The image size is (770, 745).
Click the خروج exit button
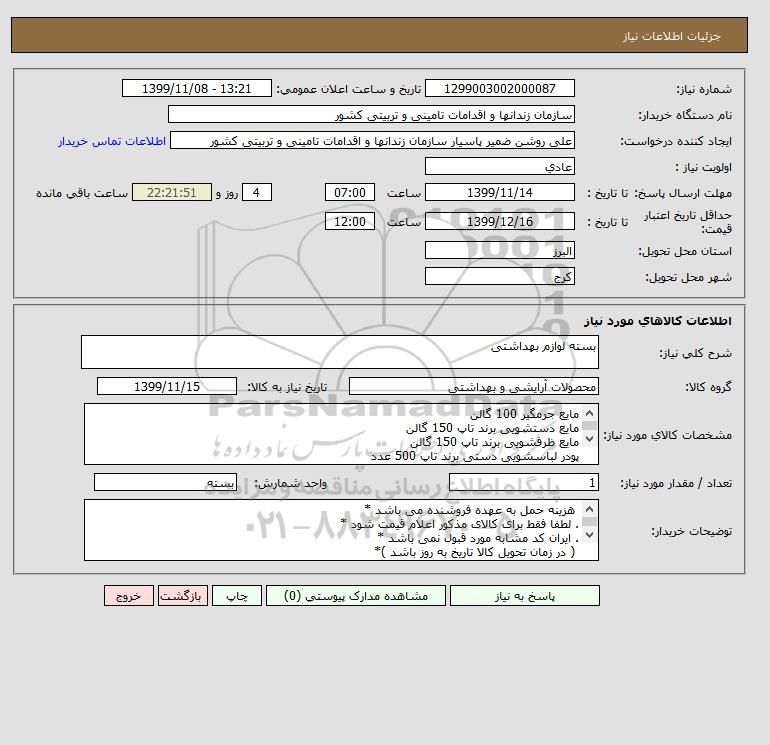point(129,596)
